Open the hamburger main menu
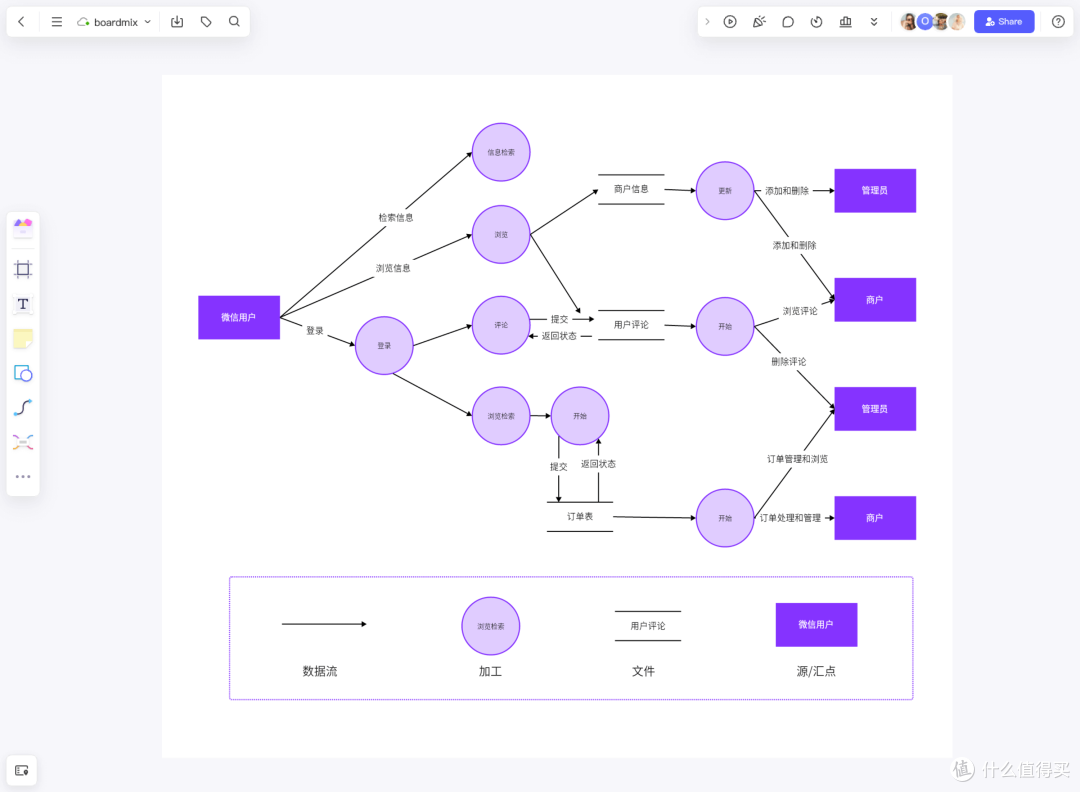Image resolution: width=1080 pixels, height=792 pixels. (x=57, y=22)
